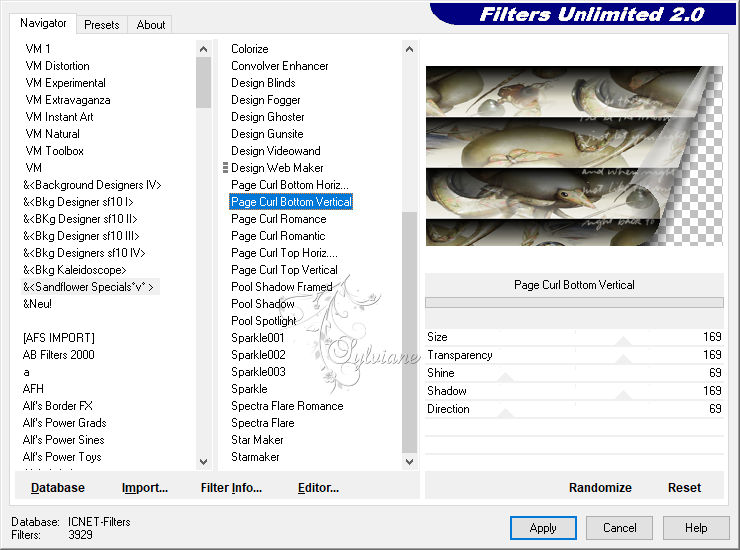Select the AFH category

(33, 389)
